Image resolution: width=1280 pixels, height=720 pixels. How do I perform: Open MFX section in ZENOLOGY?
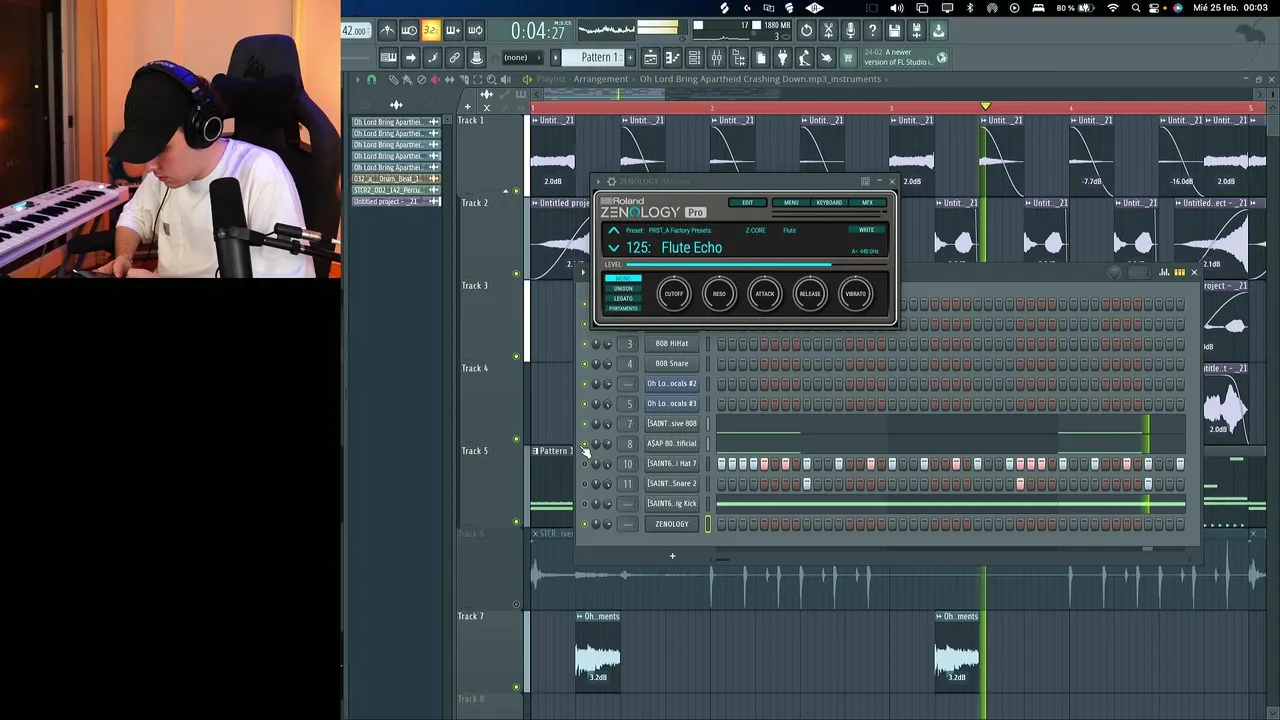pos(868,203)
